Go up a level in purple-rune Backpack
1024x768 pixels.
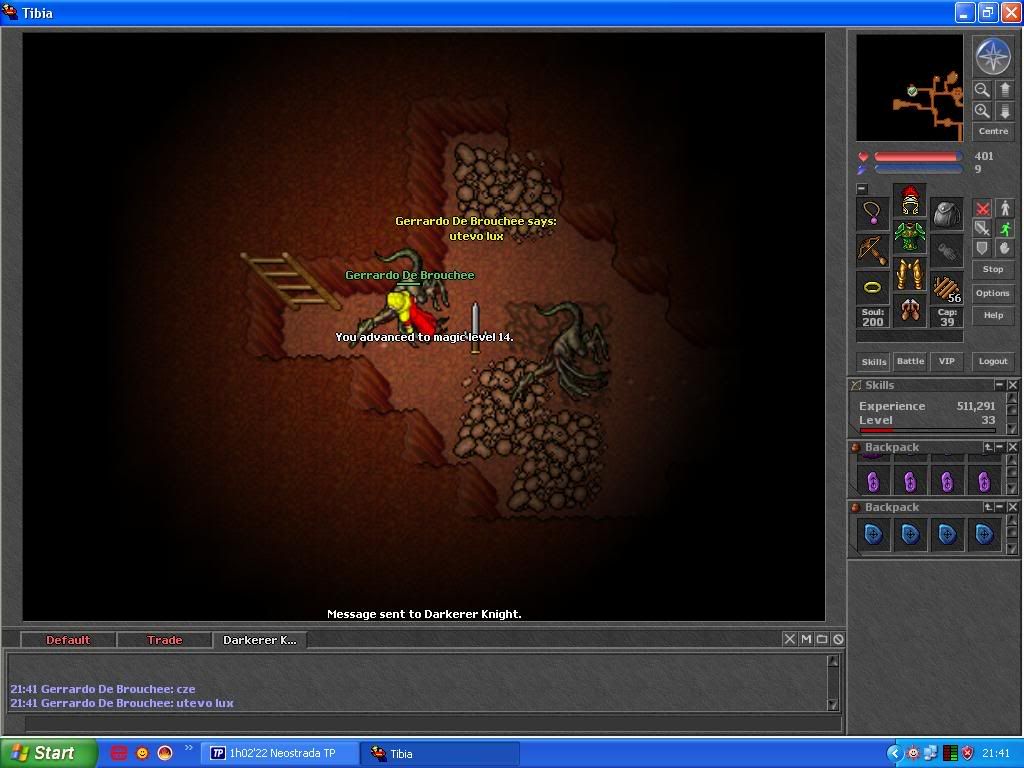click(x=988, y=447)
